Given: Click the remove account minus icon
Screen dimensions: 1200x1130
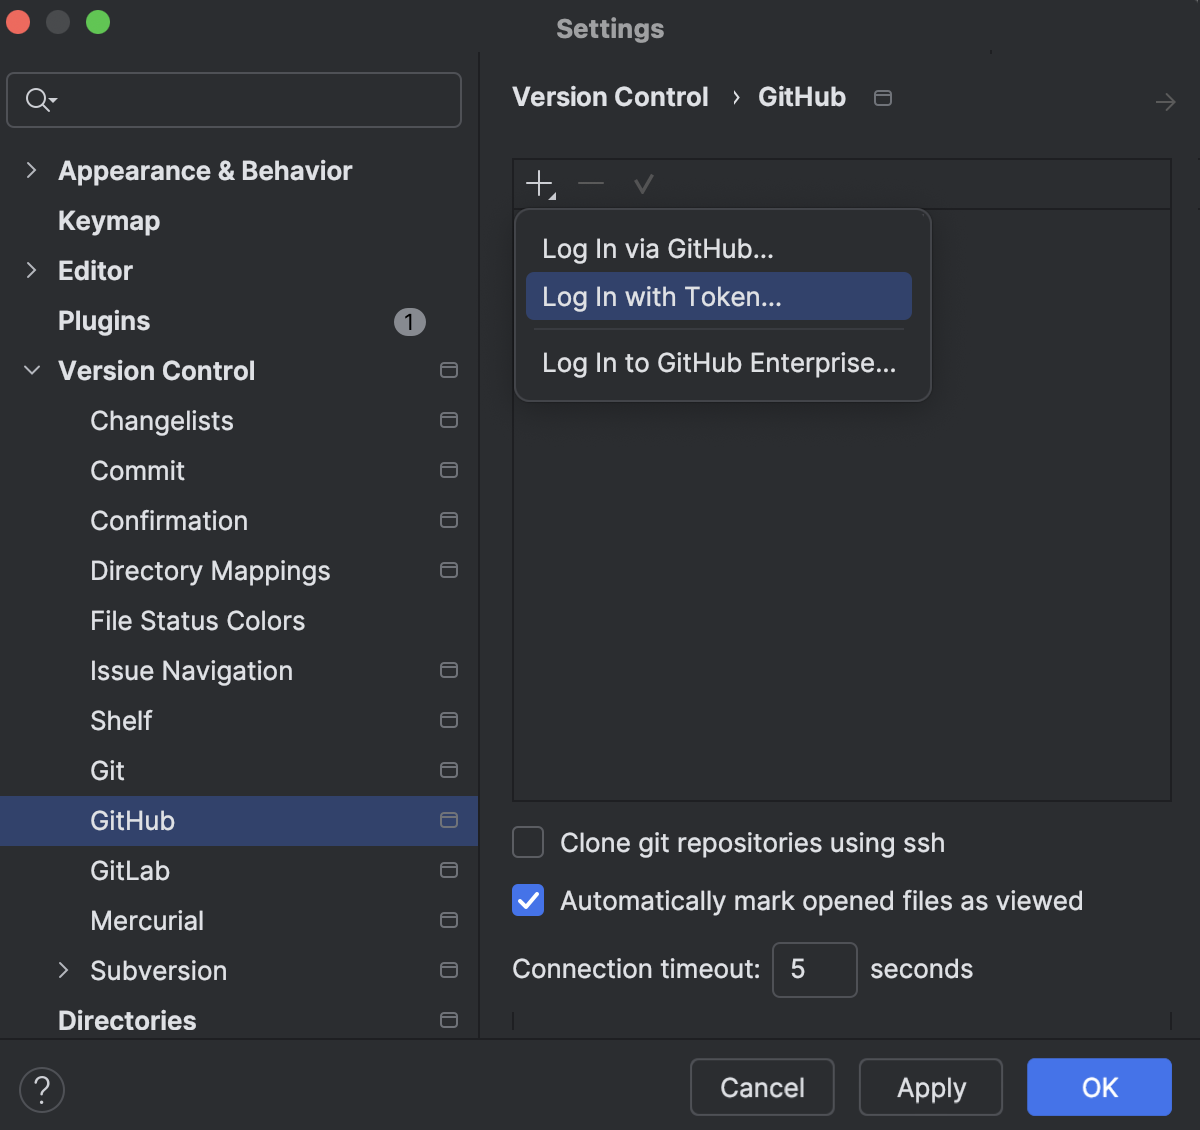Looking at the screenshot, I should (x=591, y=184).
